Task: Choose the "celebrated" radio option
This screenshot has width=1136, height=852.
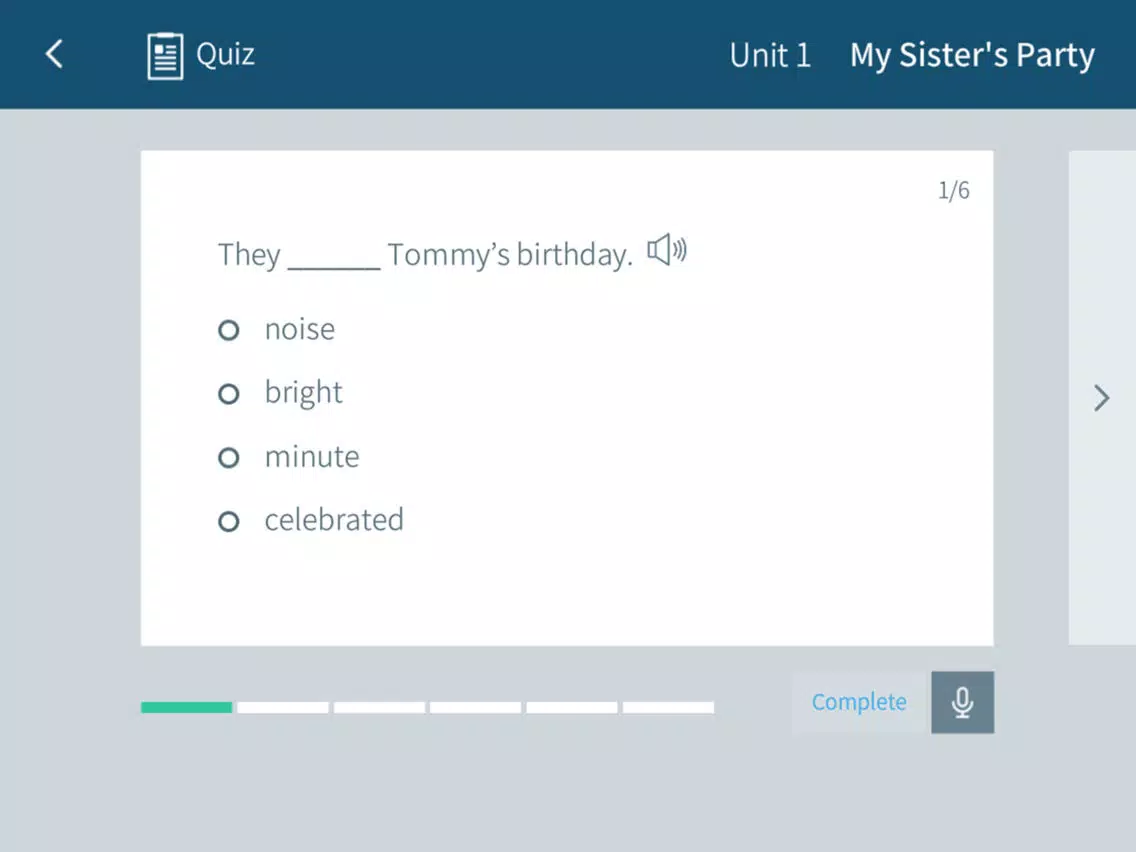Action: coord(229,522)
